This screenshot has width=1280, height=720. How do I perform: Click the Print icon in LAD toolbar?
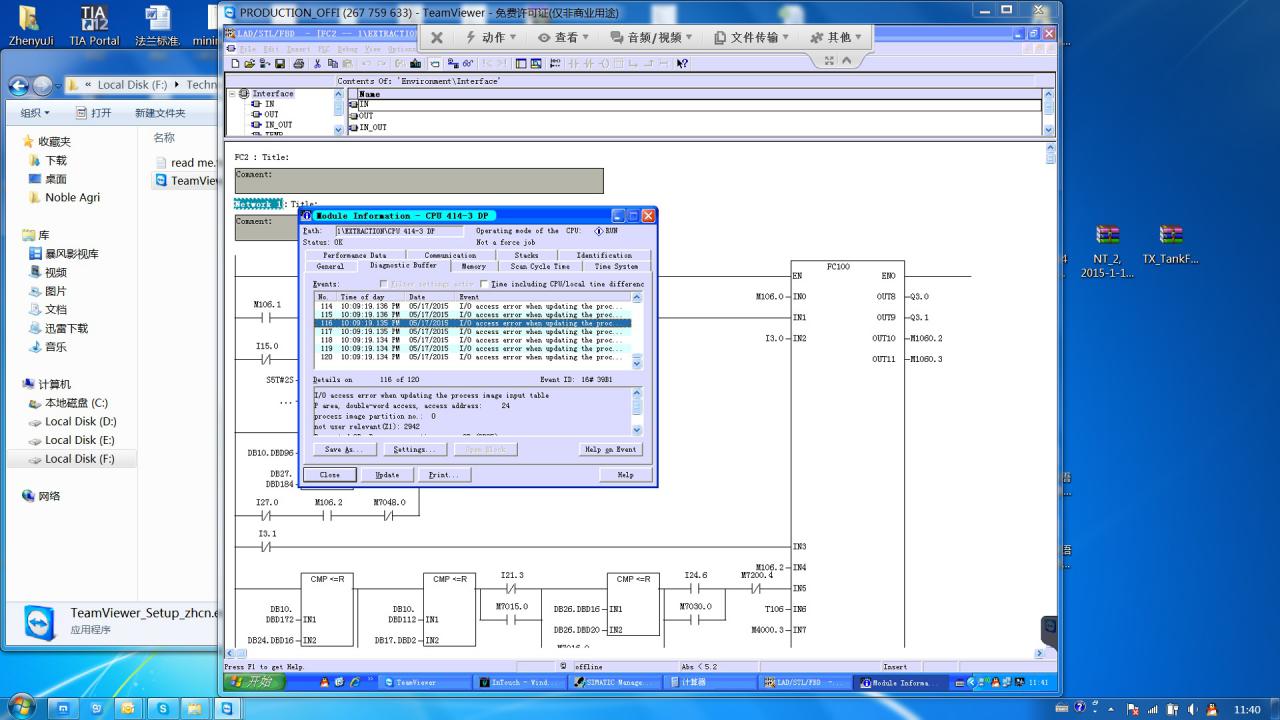[299, 63]
